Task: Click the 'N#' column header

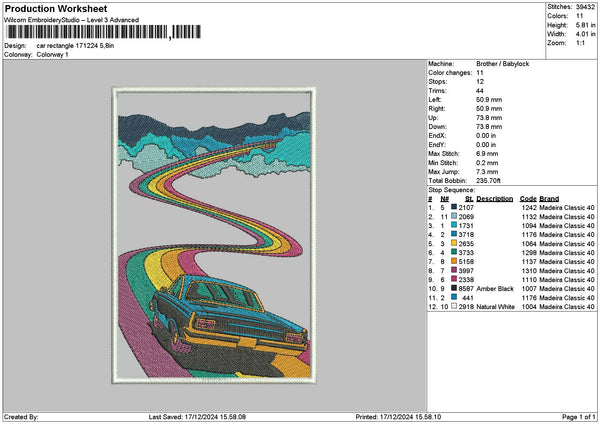Action: click(x=444, y=199)
